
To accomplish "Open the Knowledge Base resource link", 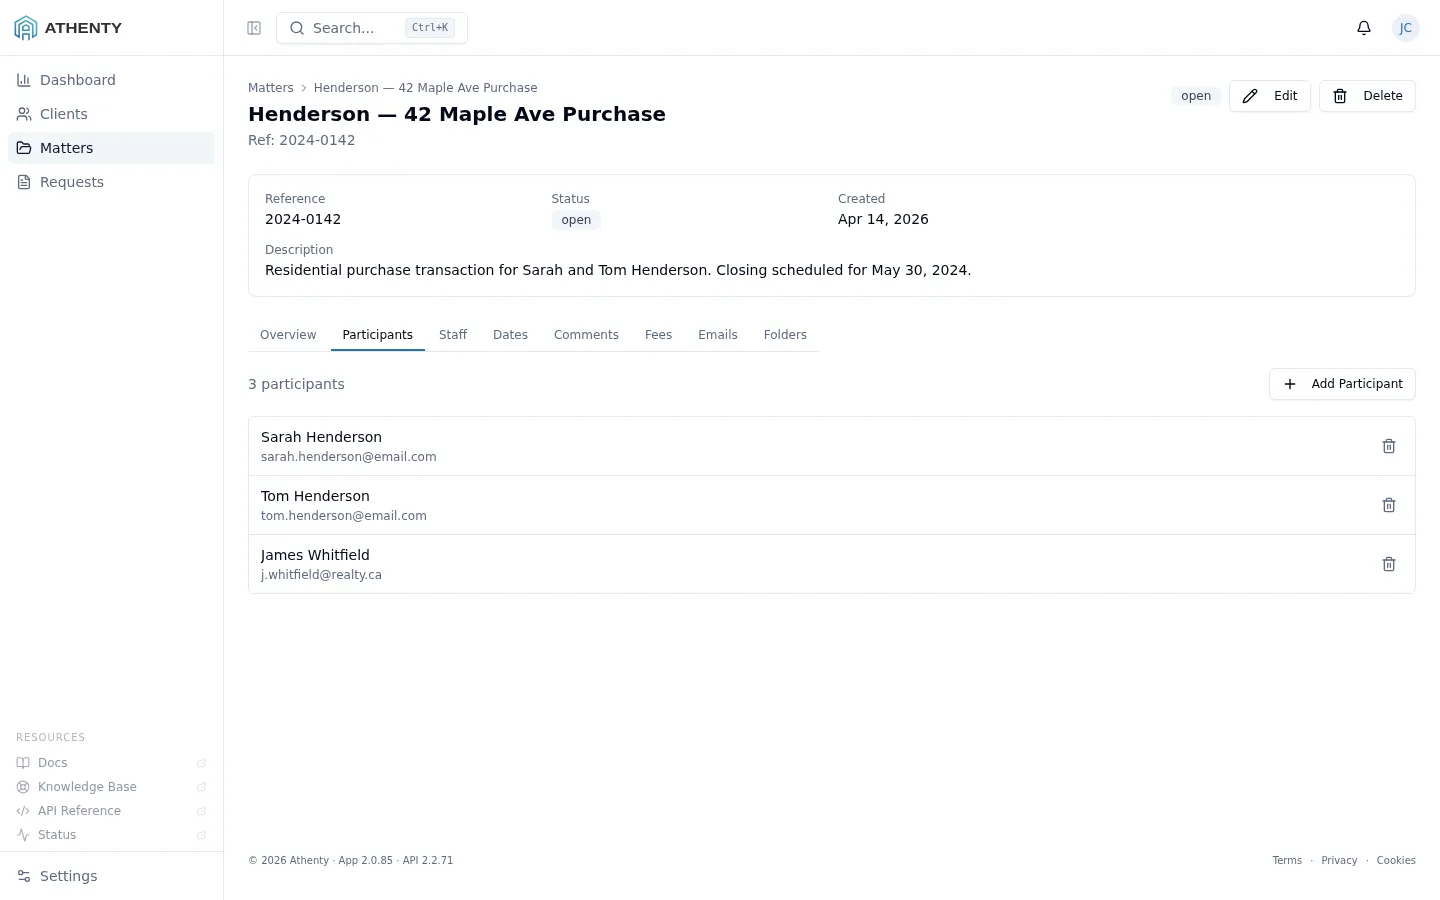I will [111, 787].
